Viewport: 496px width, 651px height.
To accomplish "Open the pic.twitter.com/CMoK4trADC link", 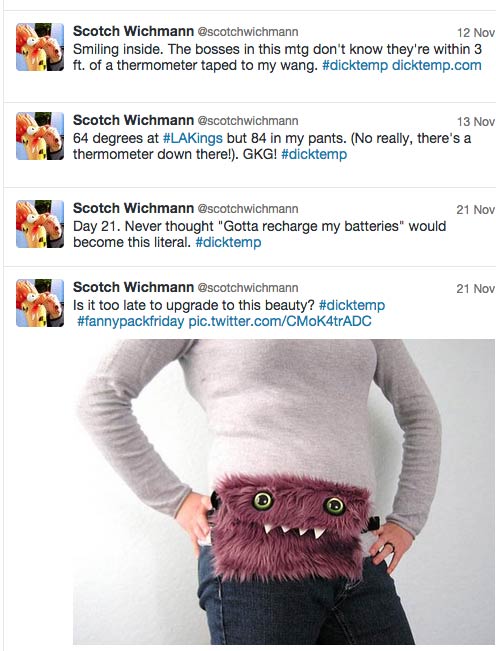I will coord(280,321).
